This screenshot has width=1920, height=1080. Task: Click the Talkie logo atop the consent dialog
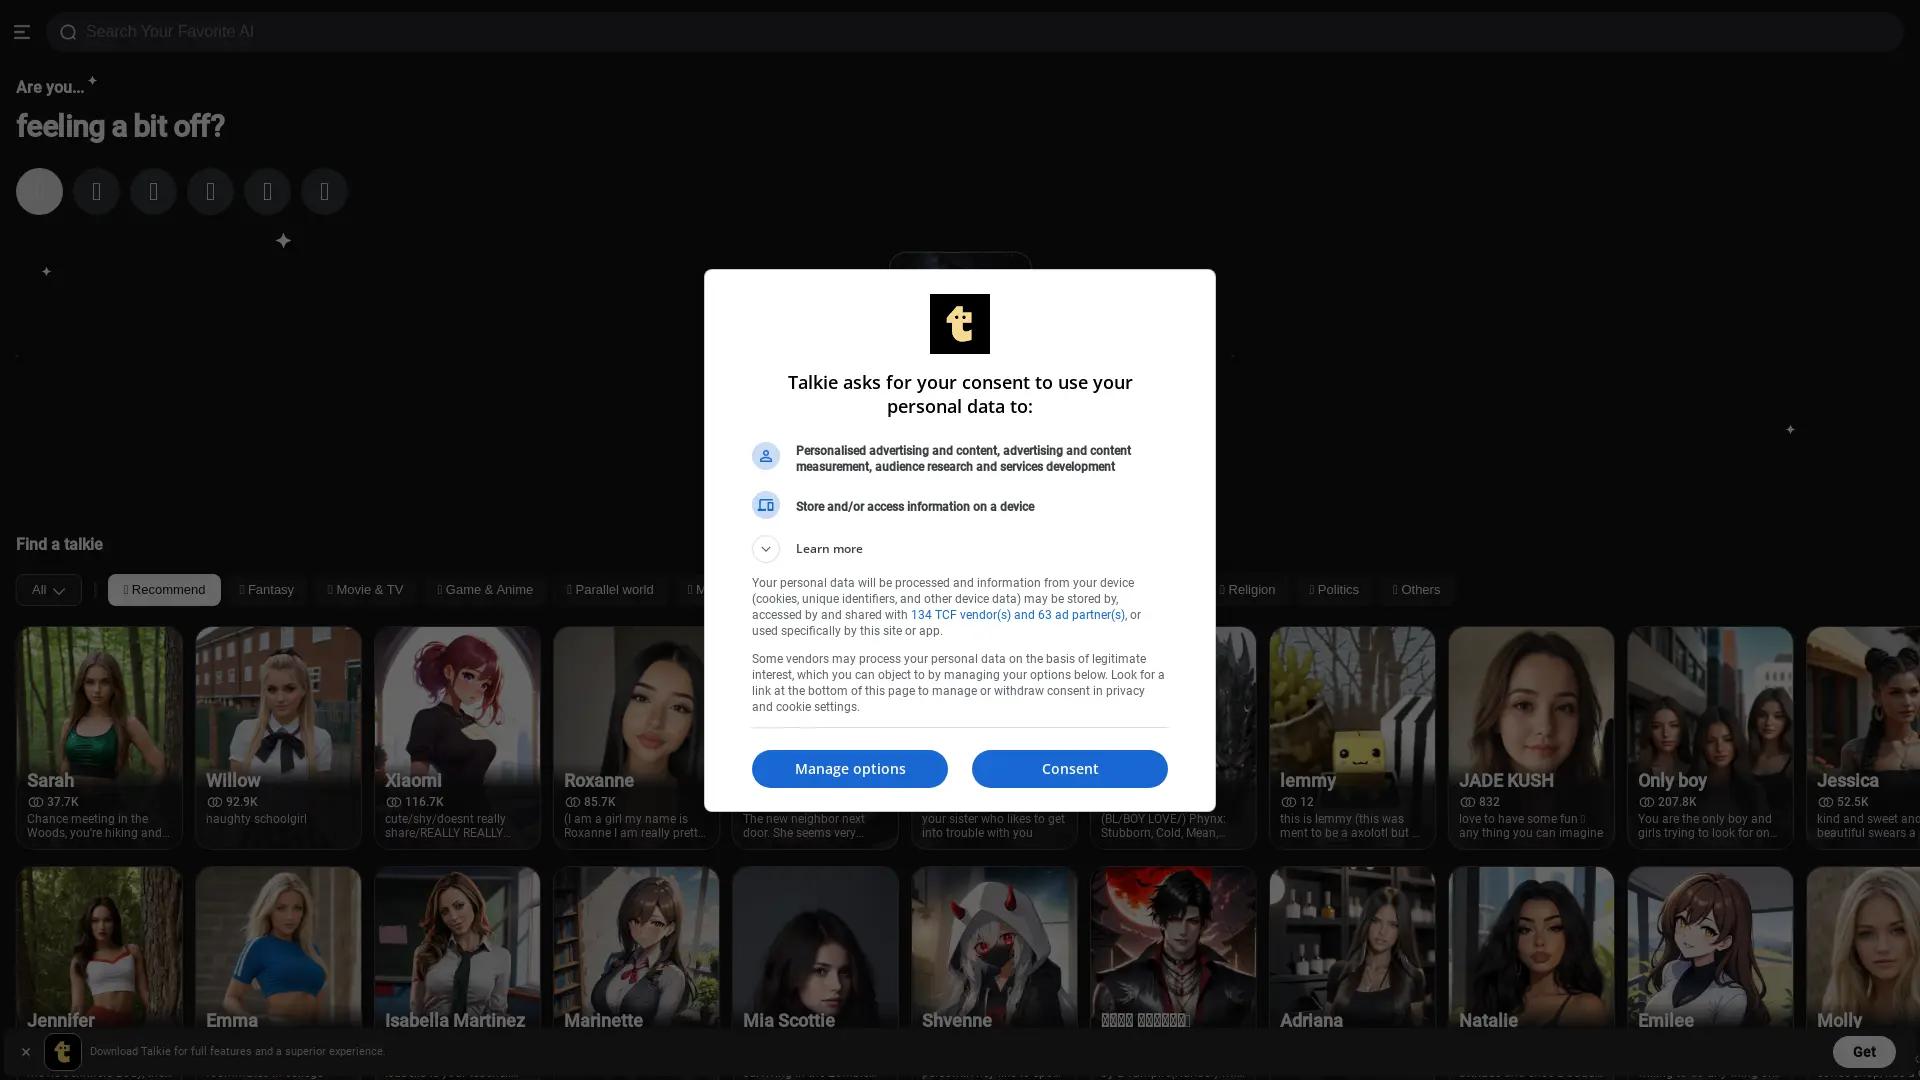pyautogui.click(x=959, y=323)
